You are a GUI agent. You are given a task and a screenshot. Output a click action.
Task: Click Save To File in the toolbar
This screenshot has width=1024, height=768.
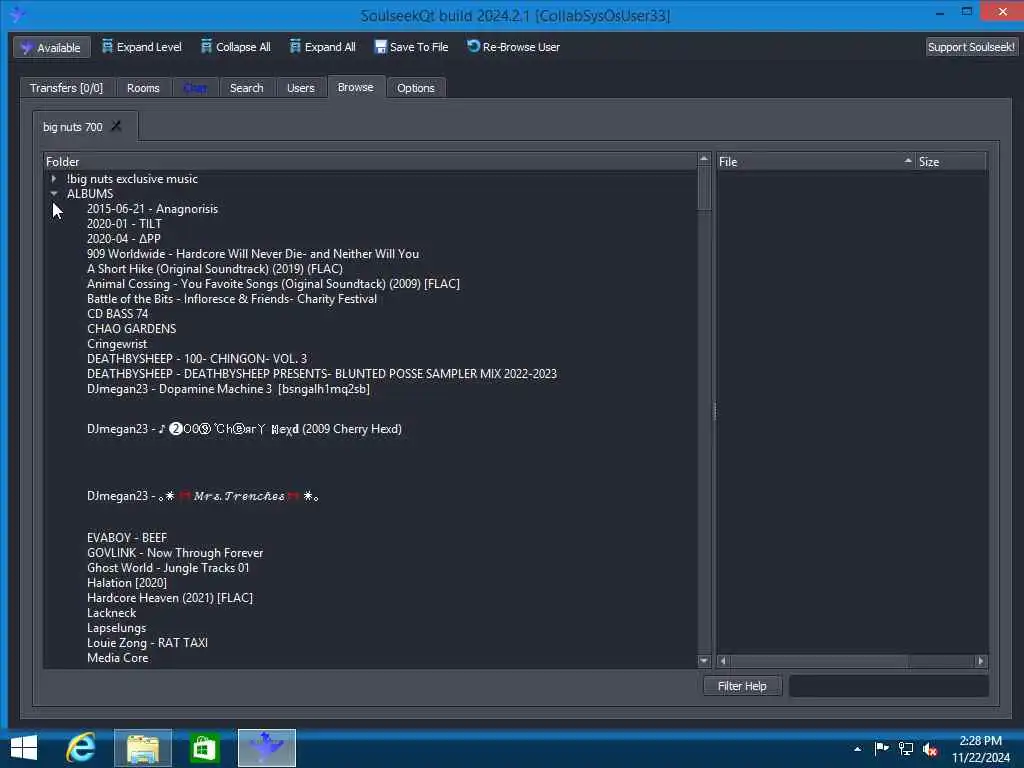411,47
